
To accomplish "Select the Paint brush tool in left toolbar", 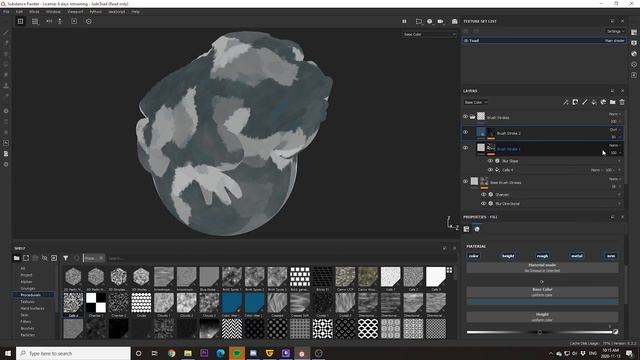I will point(6,33).
